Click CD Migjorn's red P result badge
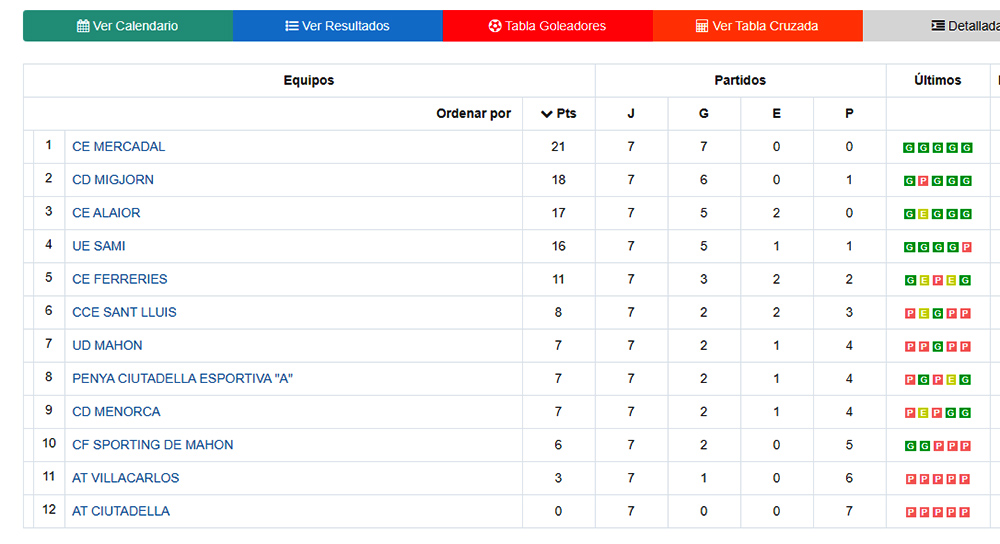Image resolution: width=1000 pixels, height=544 pixels. (924, 181)
